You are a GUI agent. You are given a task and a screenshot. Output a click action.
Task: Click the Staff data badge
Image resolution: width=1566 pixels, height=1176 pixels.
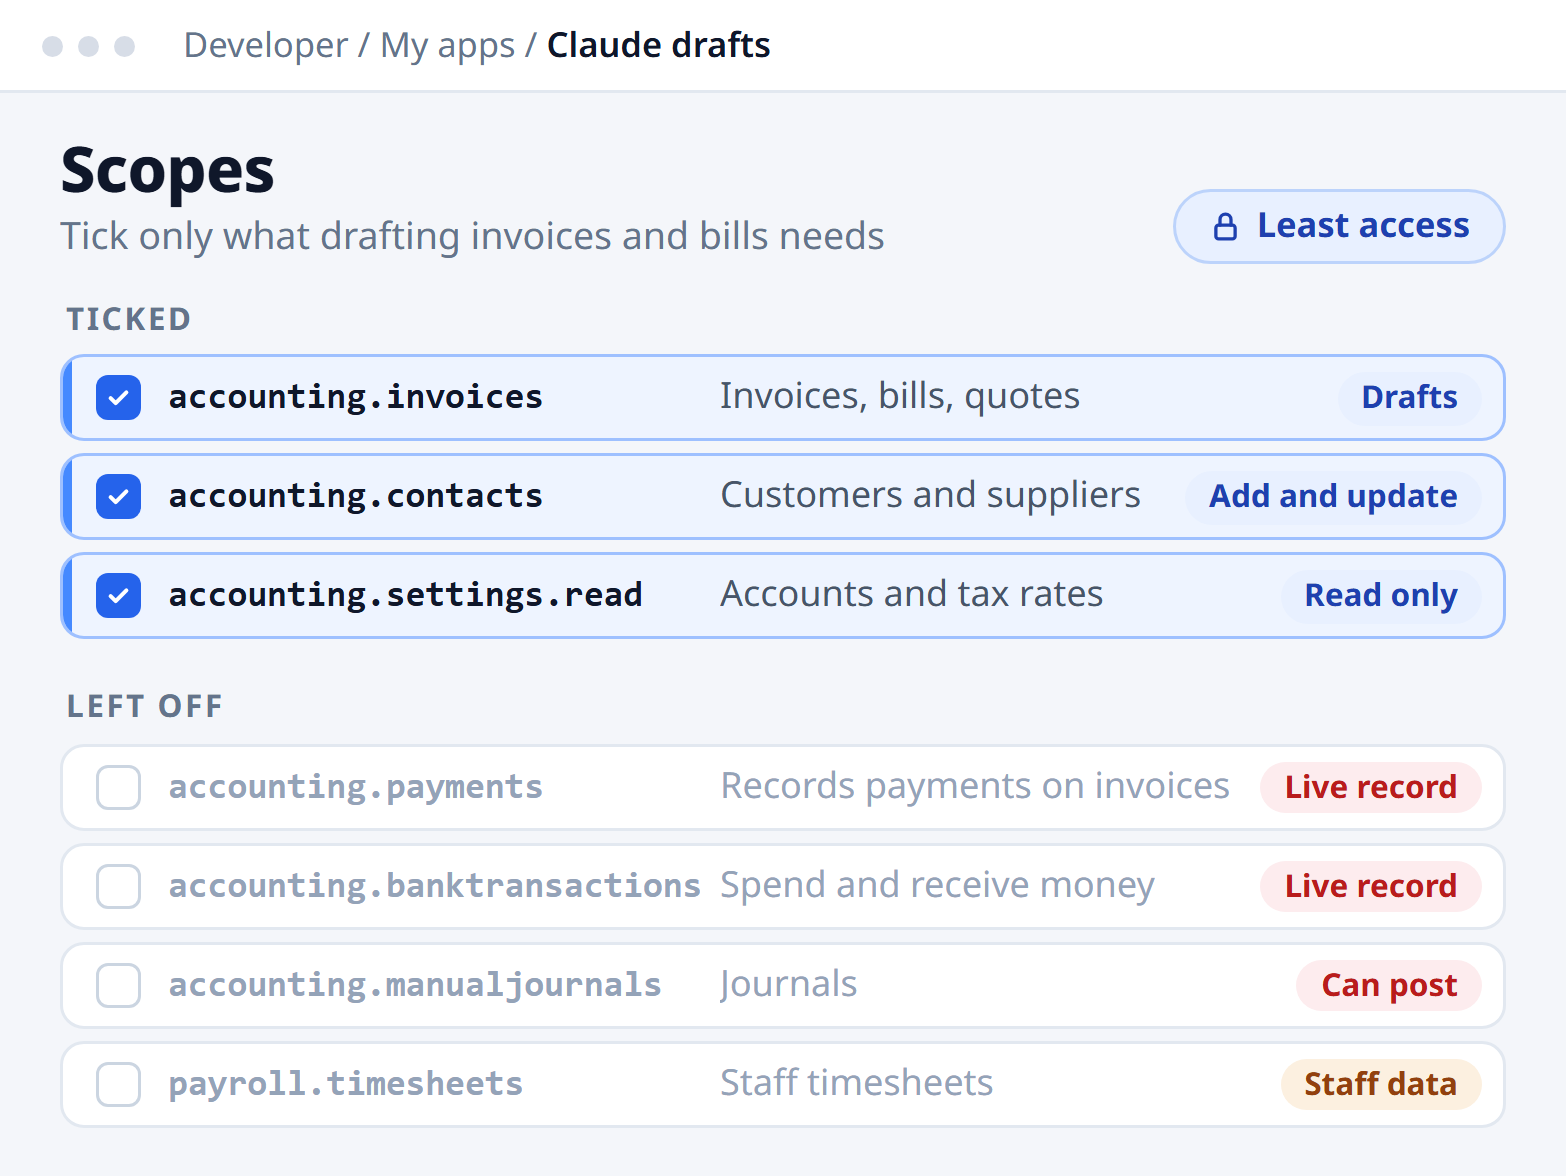click(x=1380, y=1084)
